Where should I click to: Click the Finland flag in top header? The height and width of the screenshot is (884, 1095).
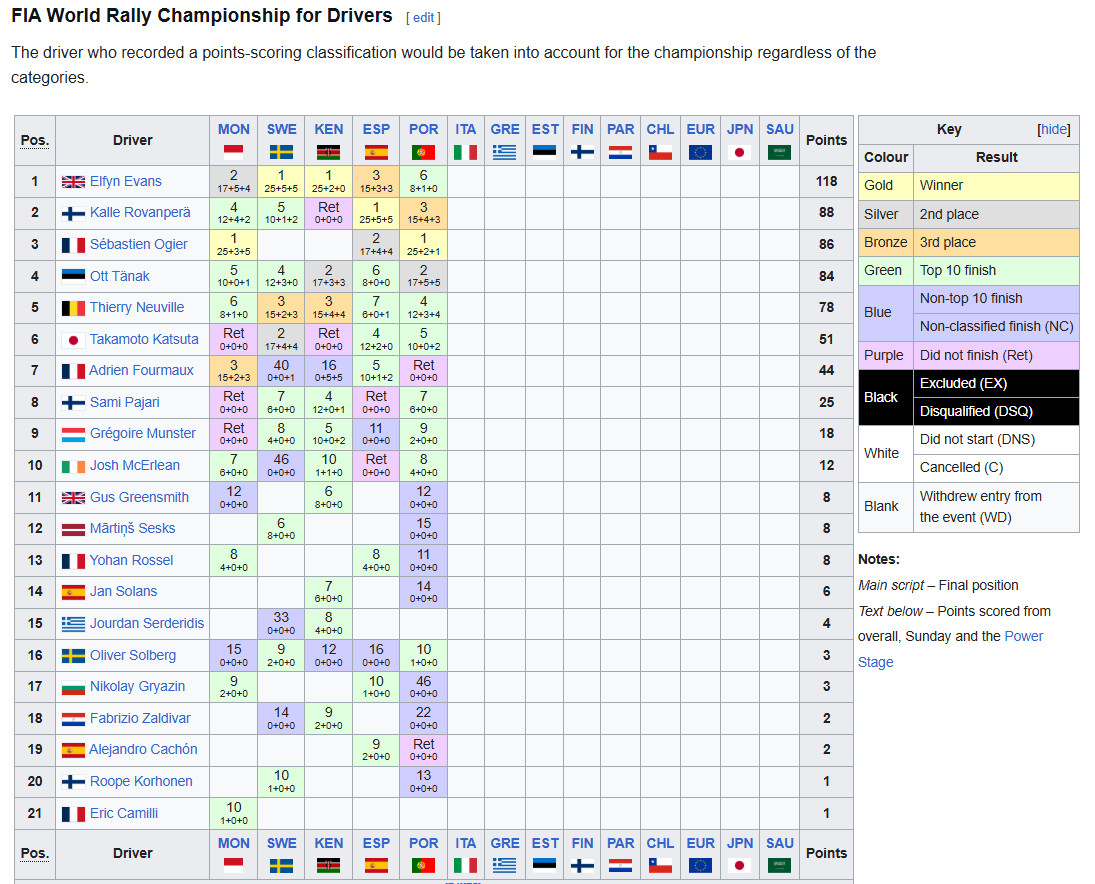click(x=582, y=152)
